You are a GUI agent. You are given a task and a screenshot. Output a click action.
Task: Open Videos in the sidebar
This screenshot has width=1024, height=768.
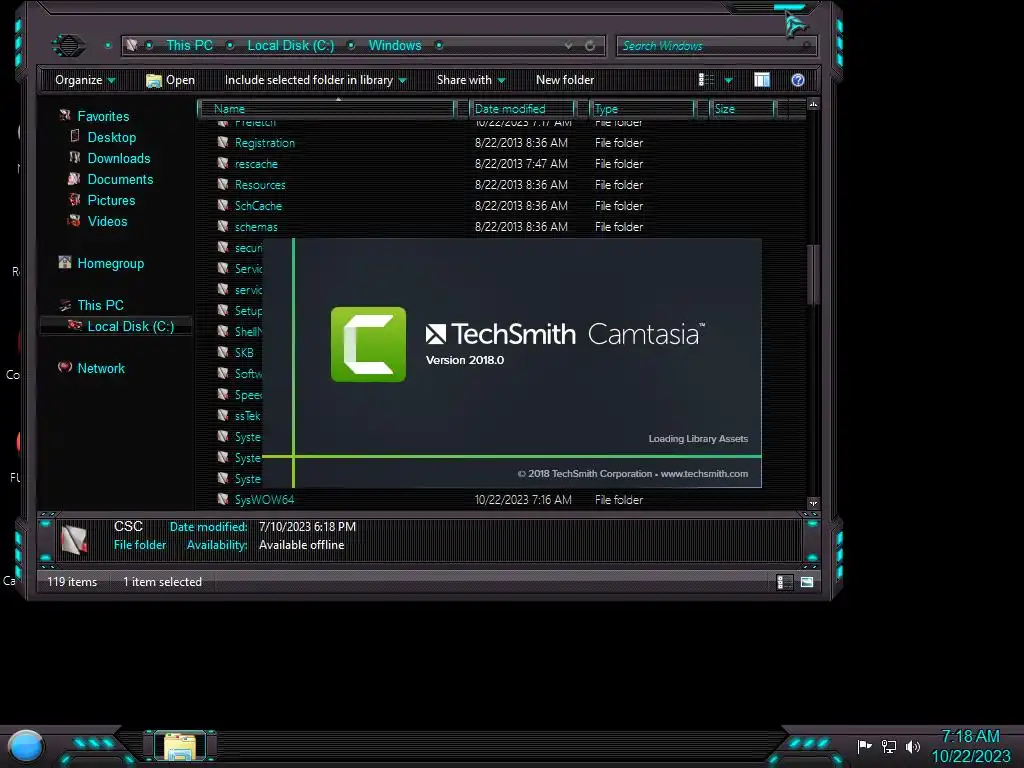click(107, 221)
